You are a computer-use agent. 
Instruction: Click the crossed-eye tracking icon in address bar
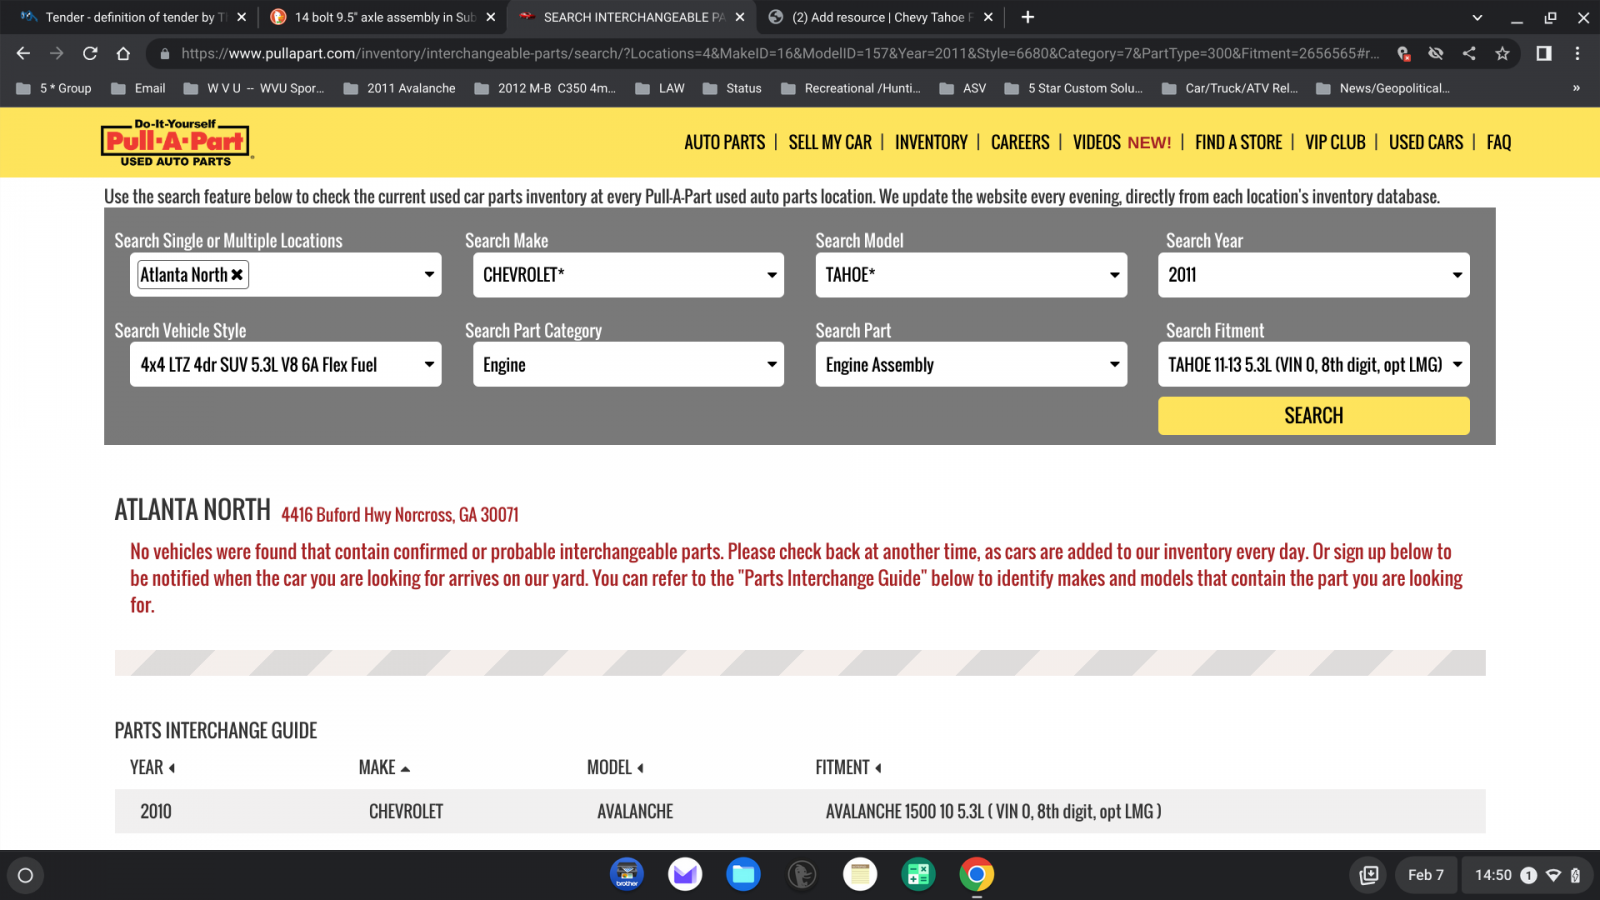coord(1436,53)
